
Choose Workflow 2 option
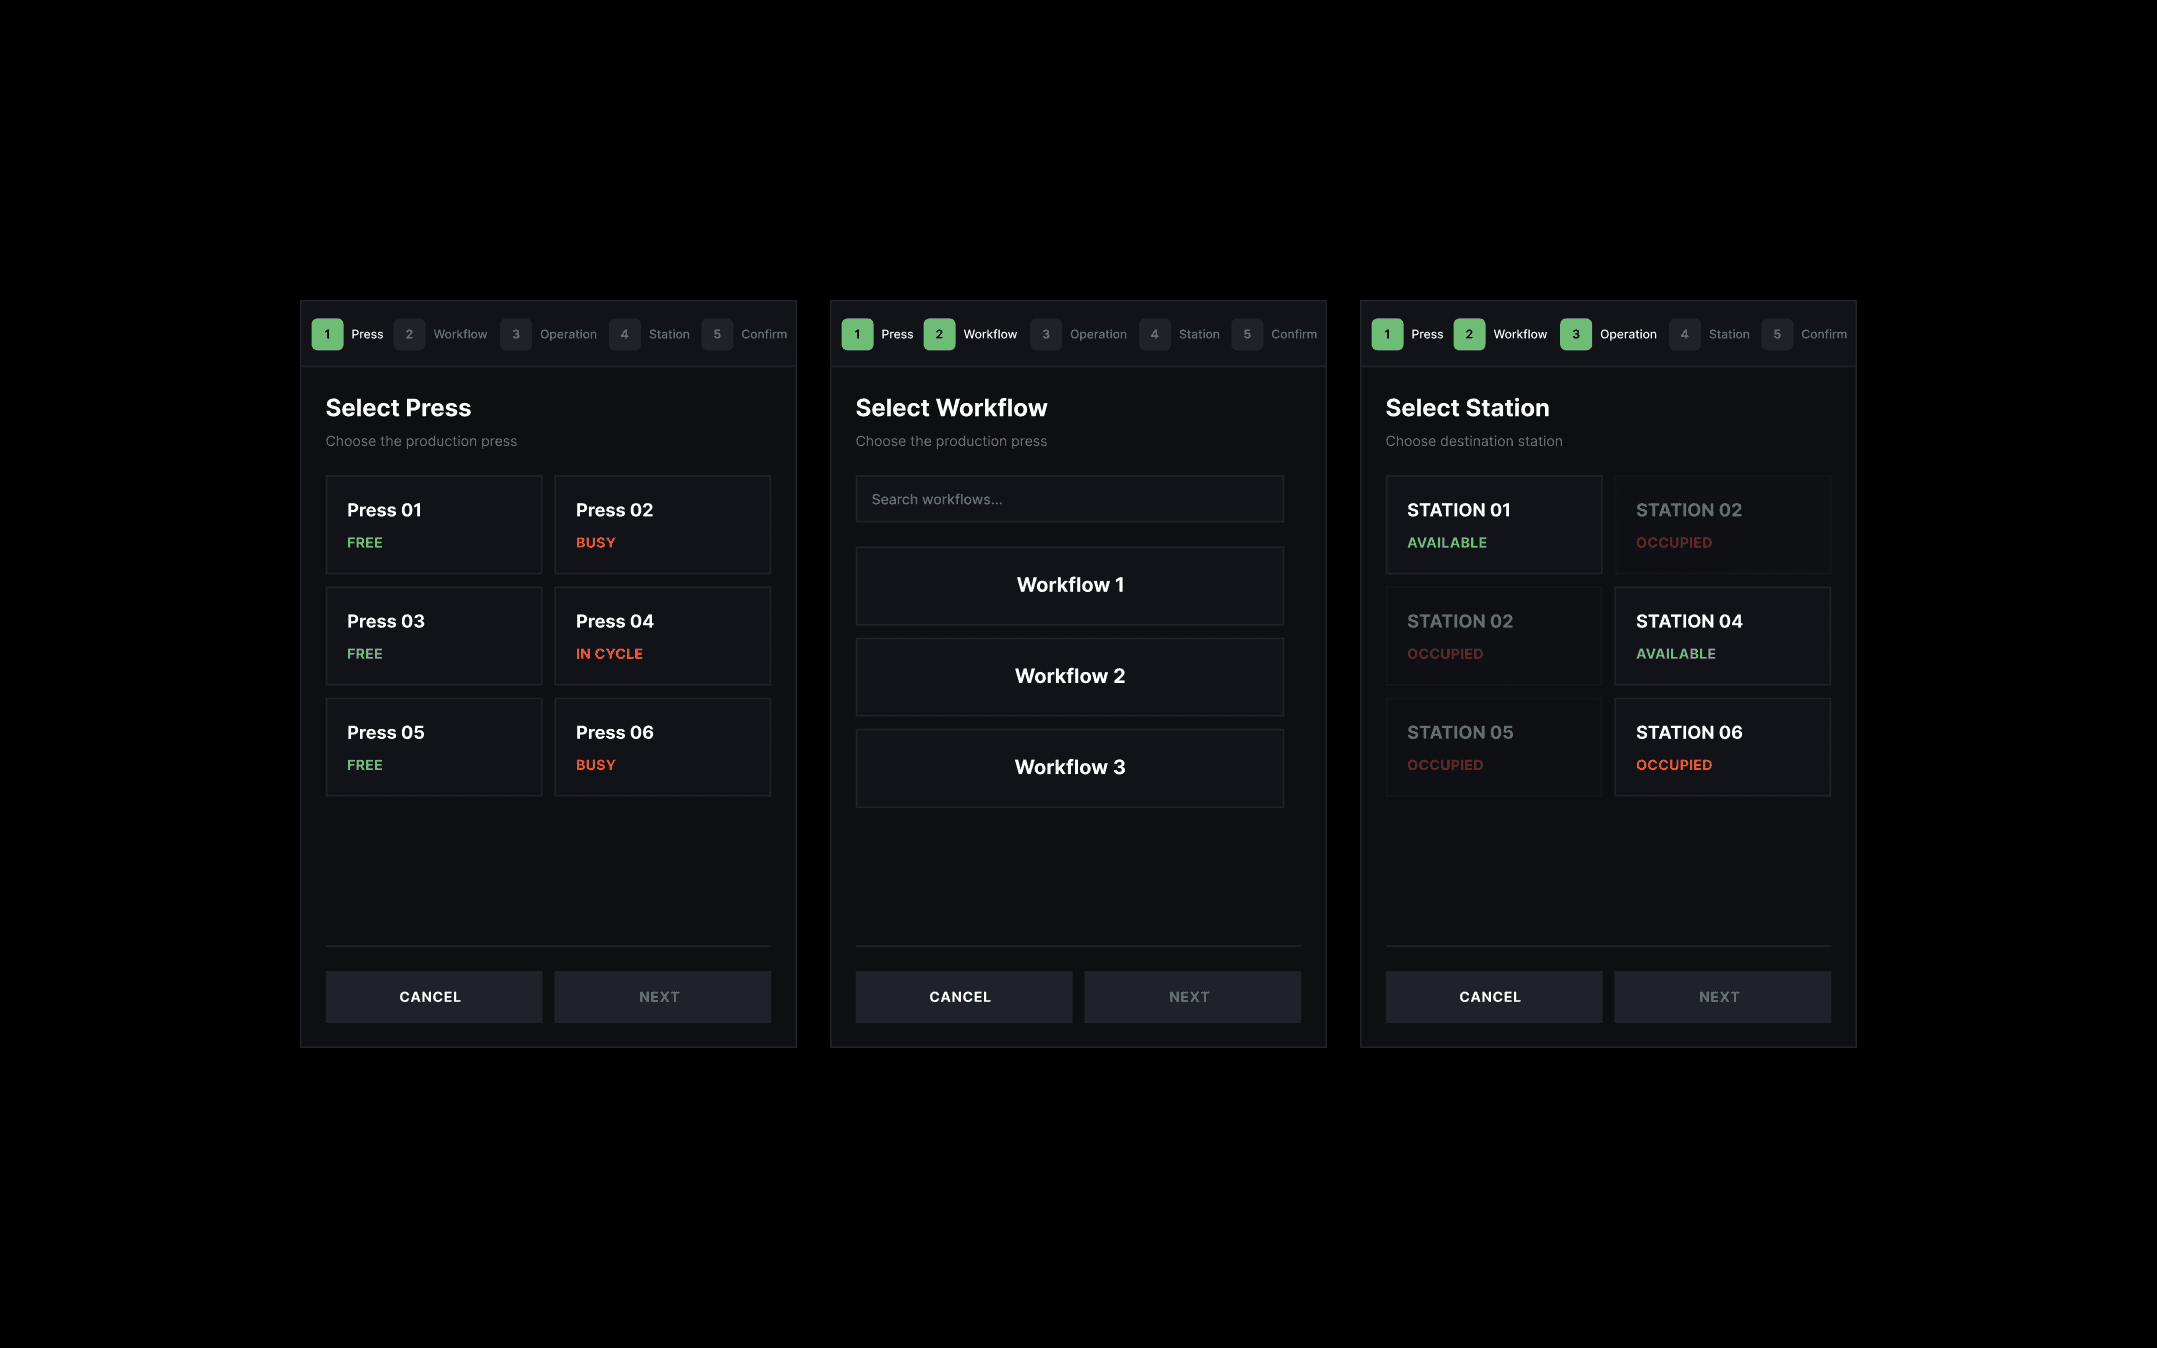pyautogui.click(x=1069, y=676)
